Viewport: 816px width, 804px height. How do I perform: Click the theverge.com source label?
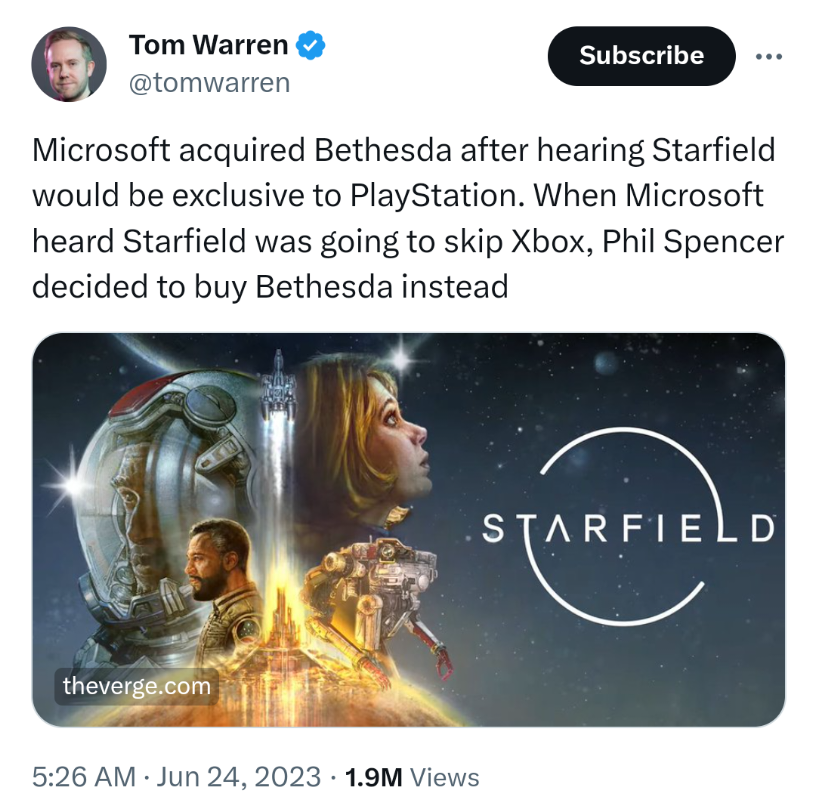[137, 686]
